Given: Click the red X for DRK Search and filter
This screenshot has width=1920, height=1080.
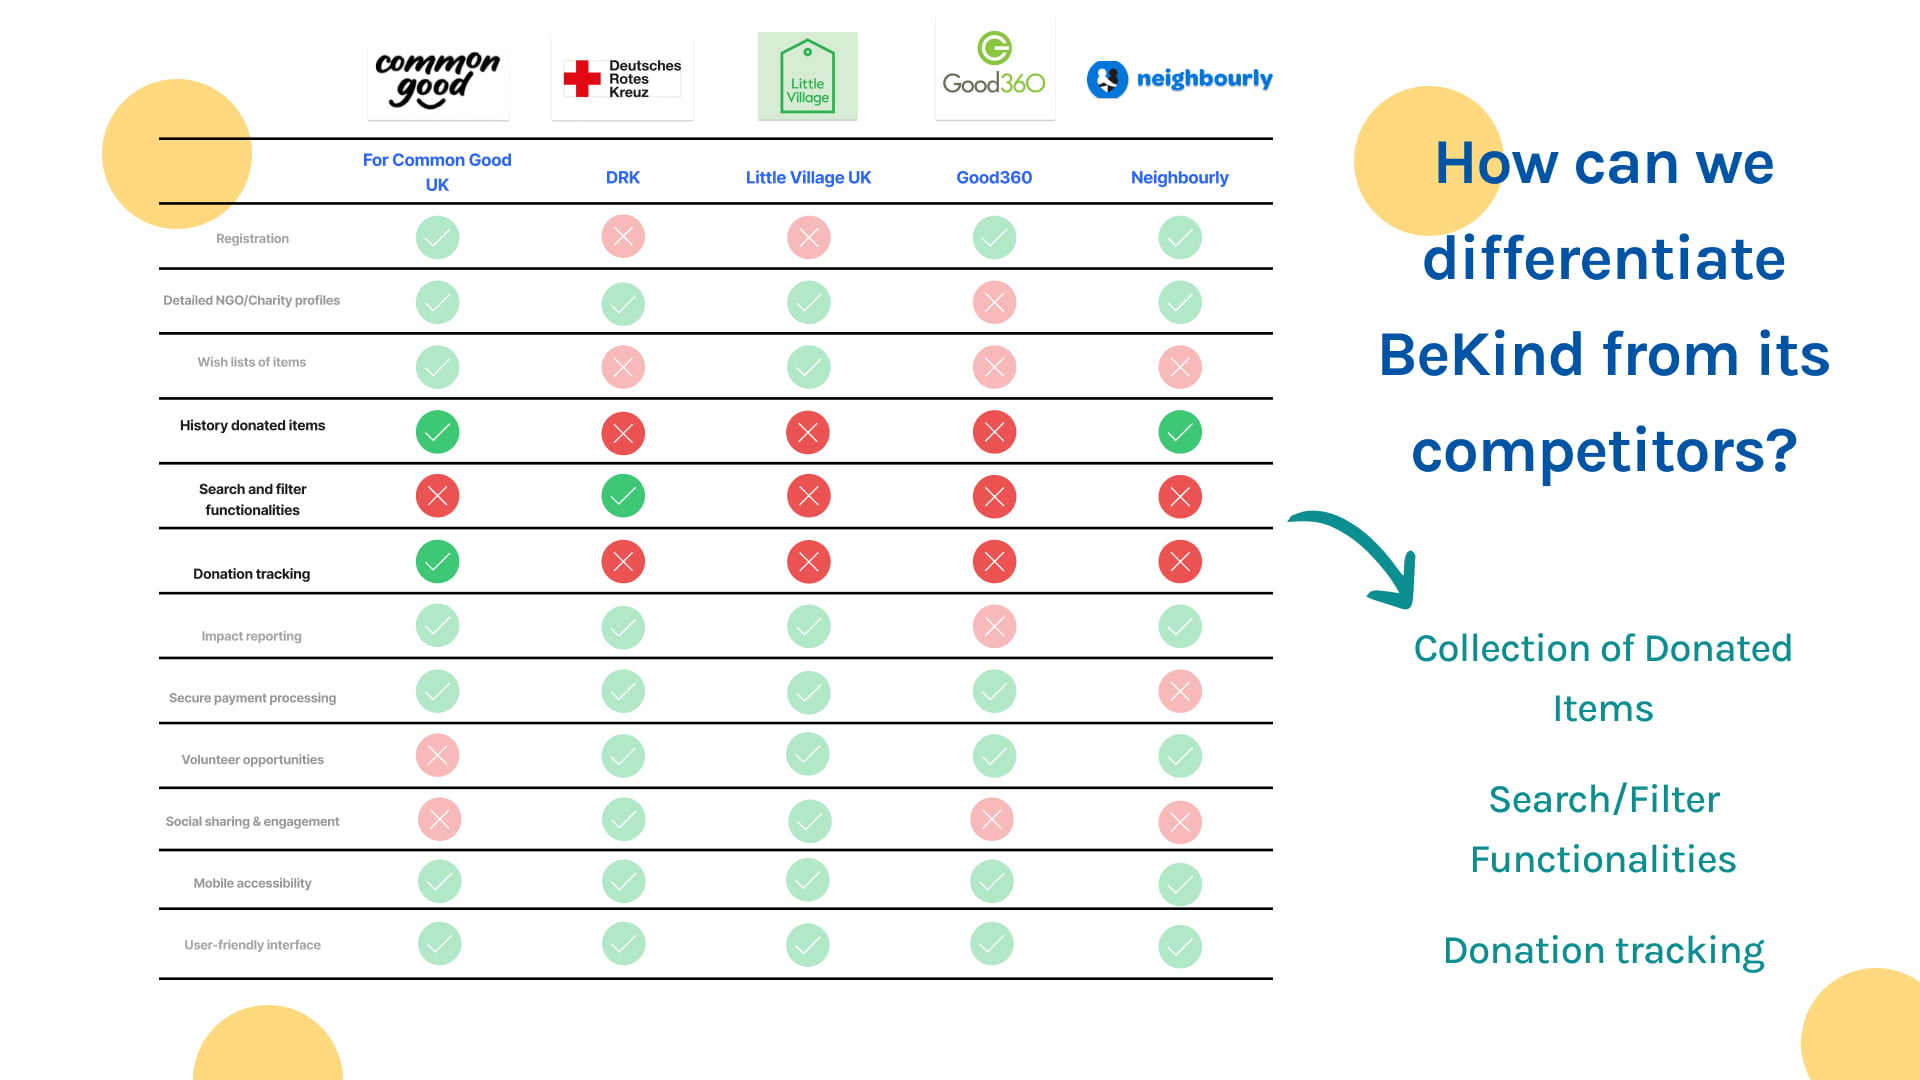Looking at the screenshot, I should point(621,497).
